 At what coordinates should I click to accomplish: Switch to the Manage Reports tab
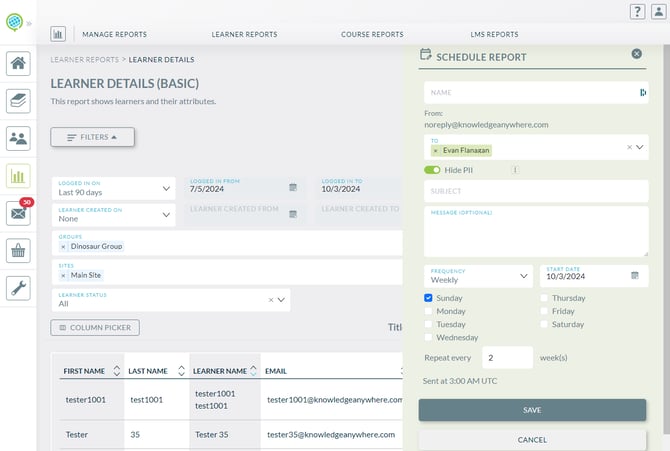click(x=114, y=34)
